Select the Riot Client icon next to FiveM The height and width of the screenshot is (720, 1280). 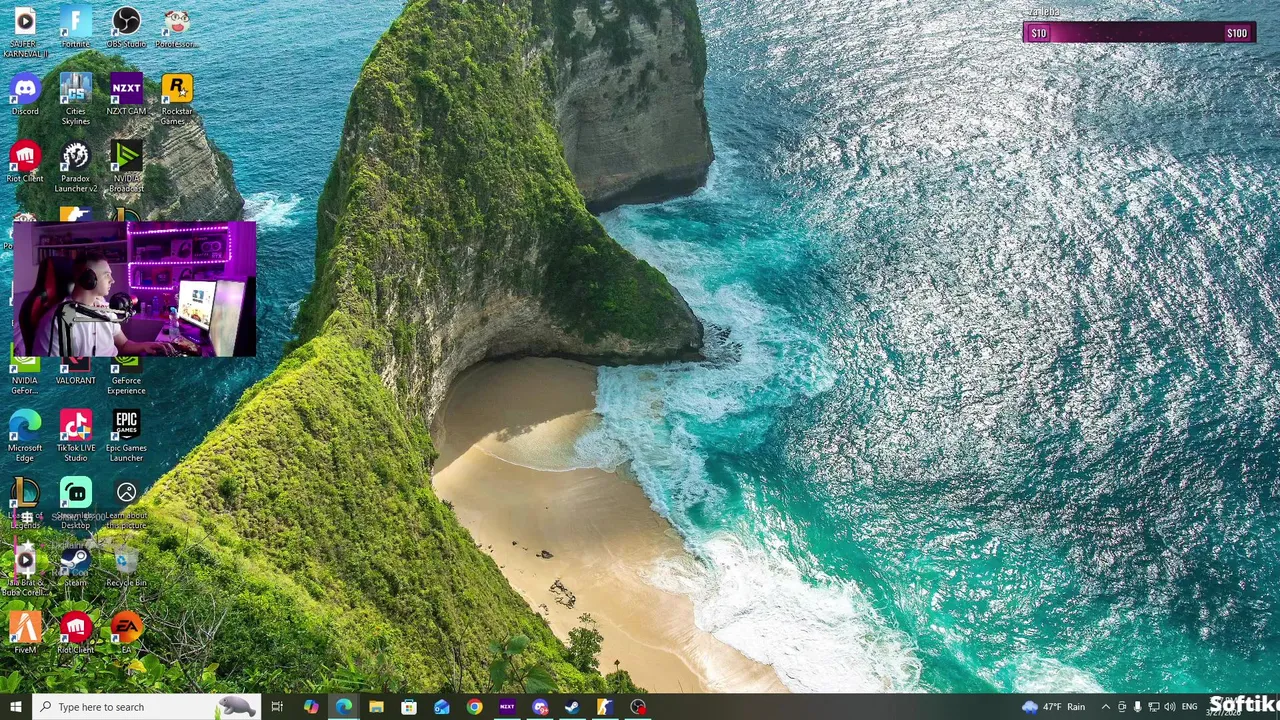tap(75, 633)
